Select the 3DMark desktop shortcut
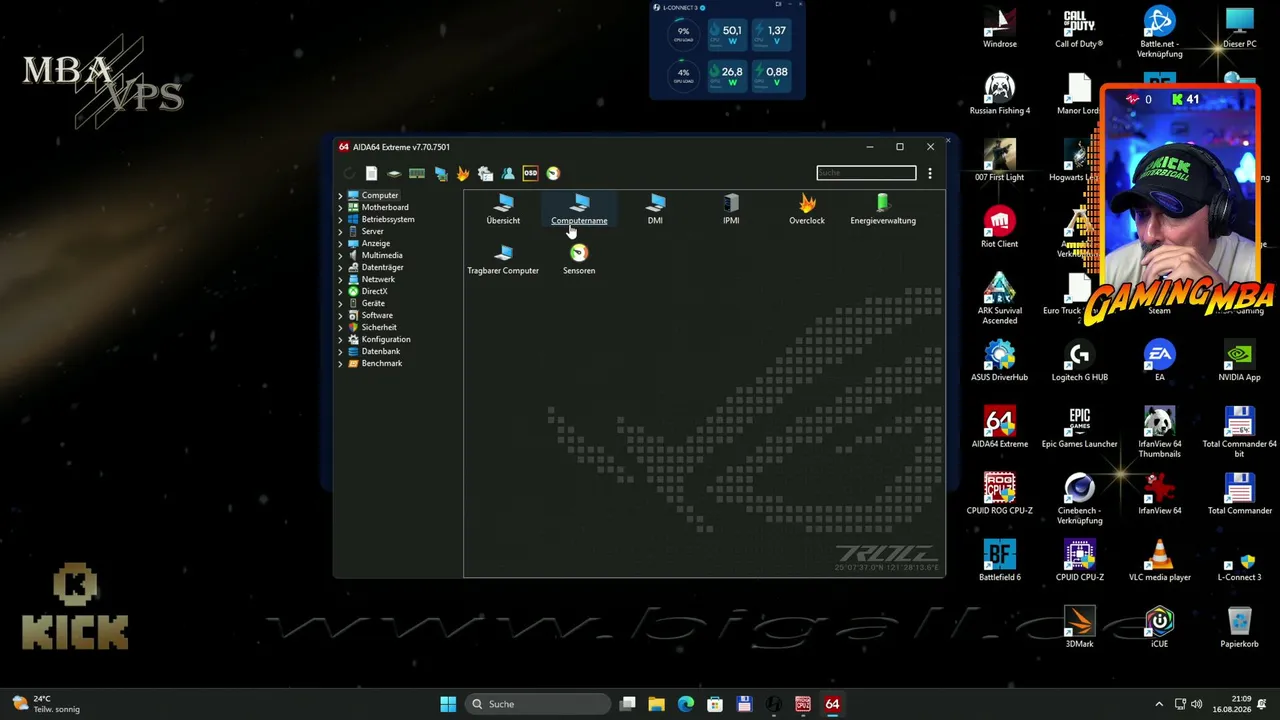This screenshot has width=1280, height=720. (1080, 627)
